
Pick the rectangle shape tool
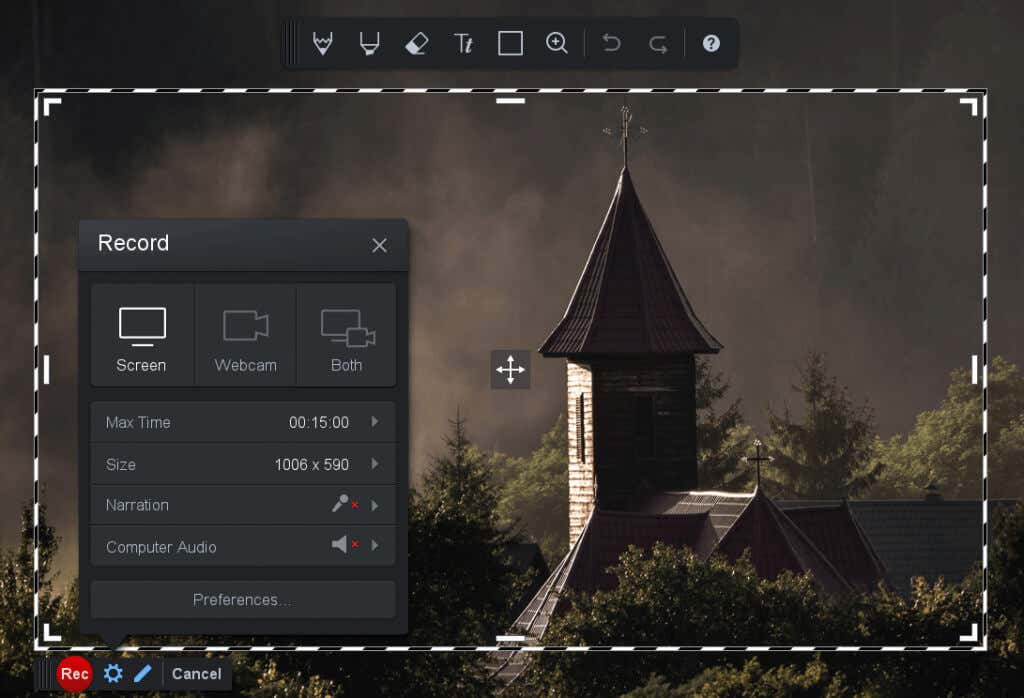tap(510, 44)
